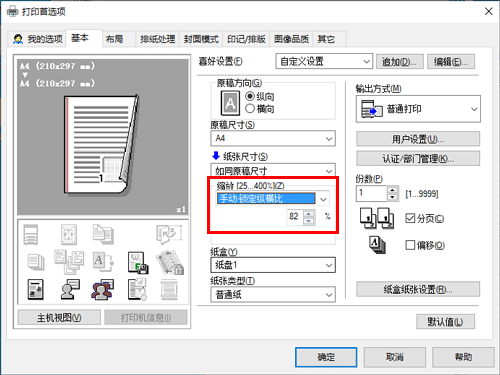The width and height of the screenshot is (500, 375).
Task: Increase the zoom percentage with up arrow
Action: coord(309,214)
